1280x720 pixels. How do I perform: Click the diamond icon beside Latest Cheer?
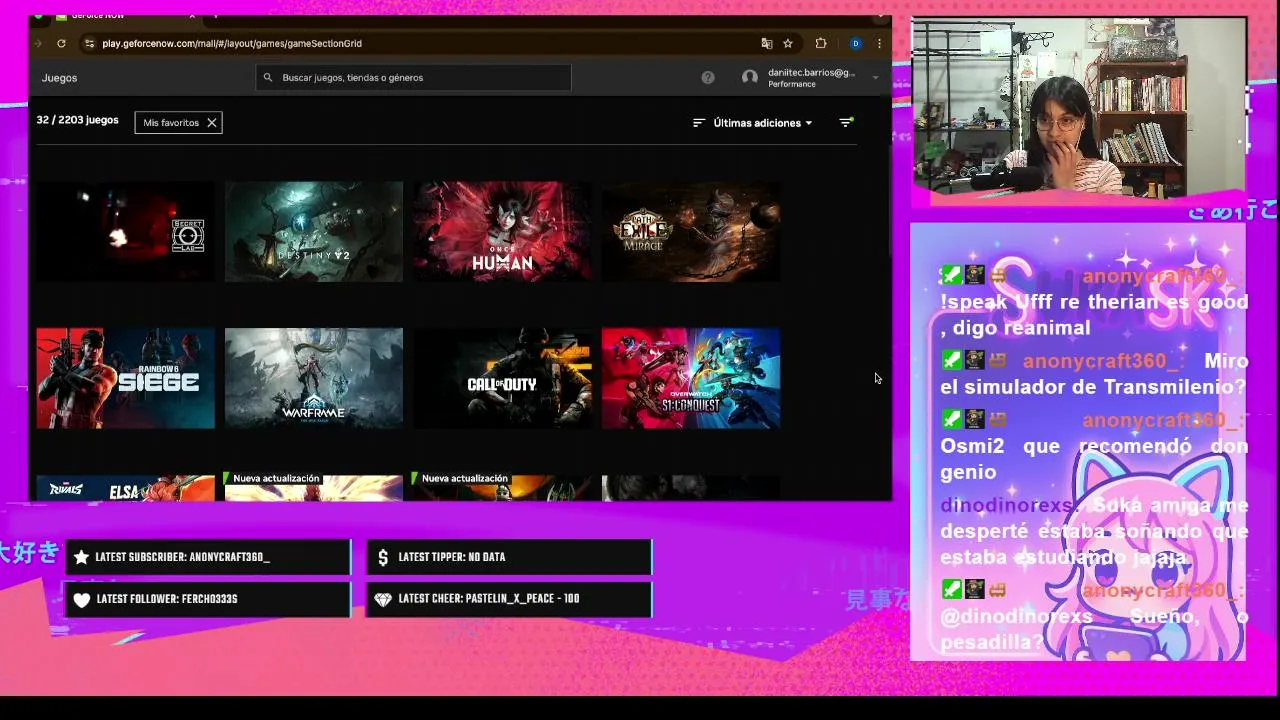click(x=383, y=600)
